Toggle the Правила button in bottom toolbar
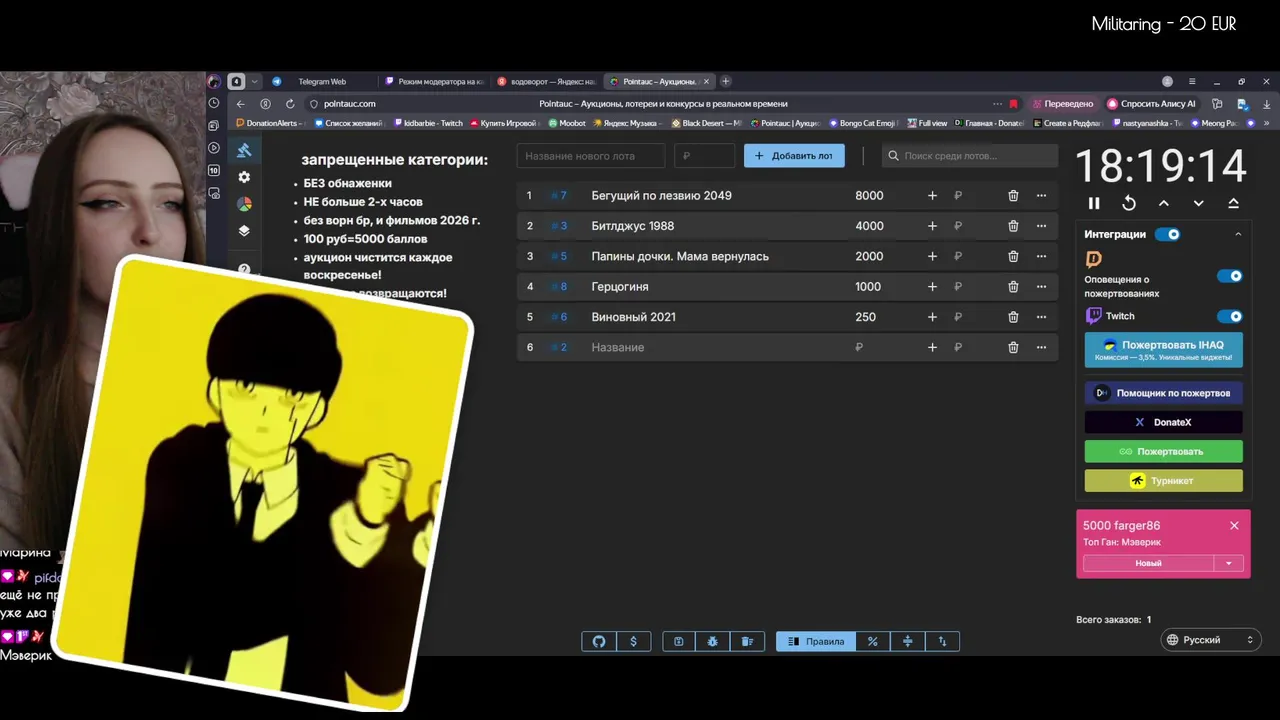Image resolution: width=1280 pixels, height=720 pixels. [x=816, y=641]
